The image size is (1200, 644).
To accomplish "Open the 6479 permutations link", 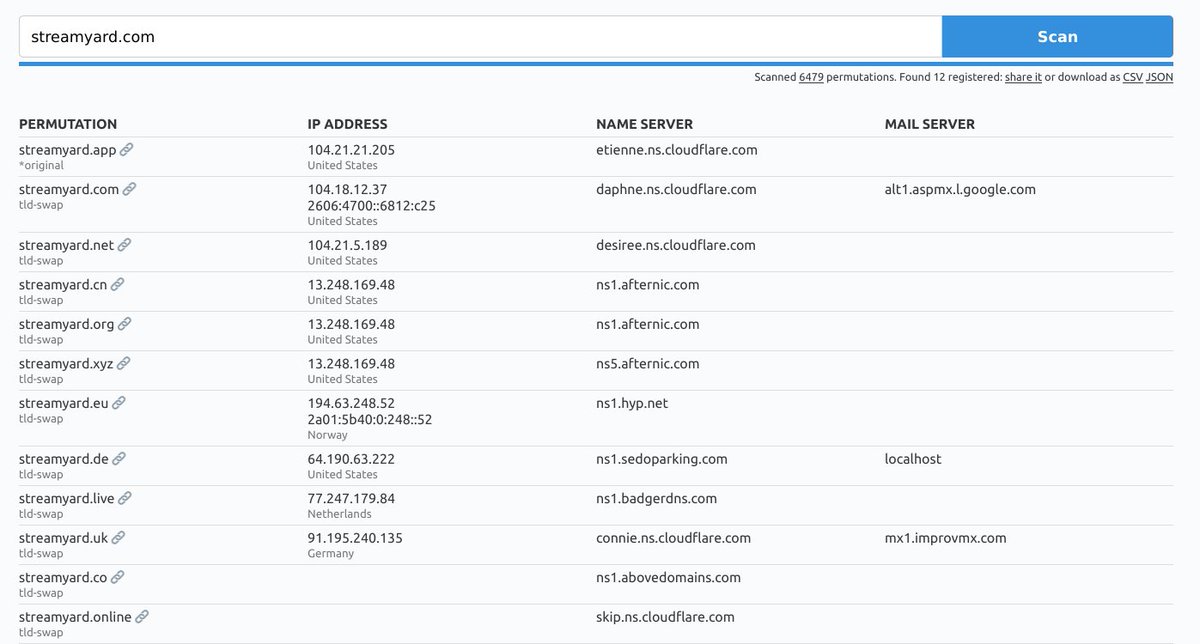I will (811, 77).
